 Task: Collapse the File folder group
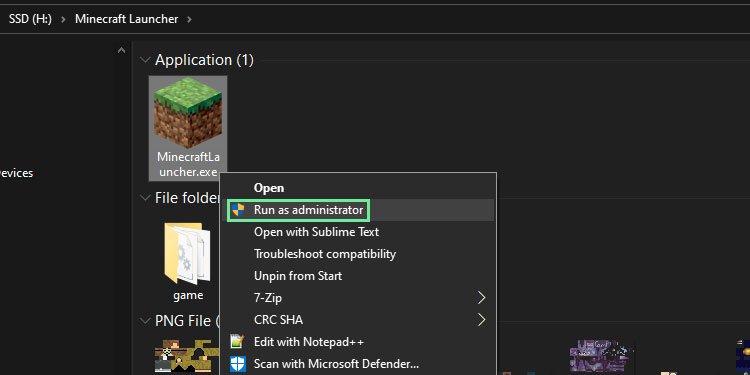(144, 198)
